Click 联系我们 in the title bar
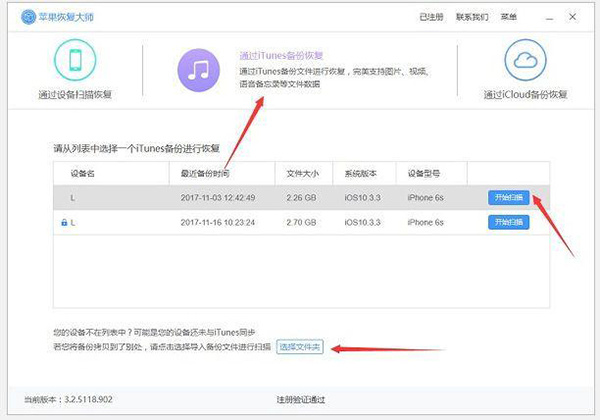Screen dimensions: 600x420 click(x=472, y=19)
